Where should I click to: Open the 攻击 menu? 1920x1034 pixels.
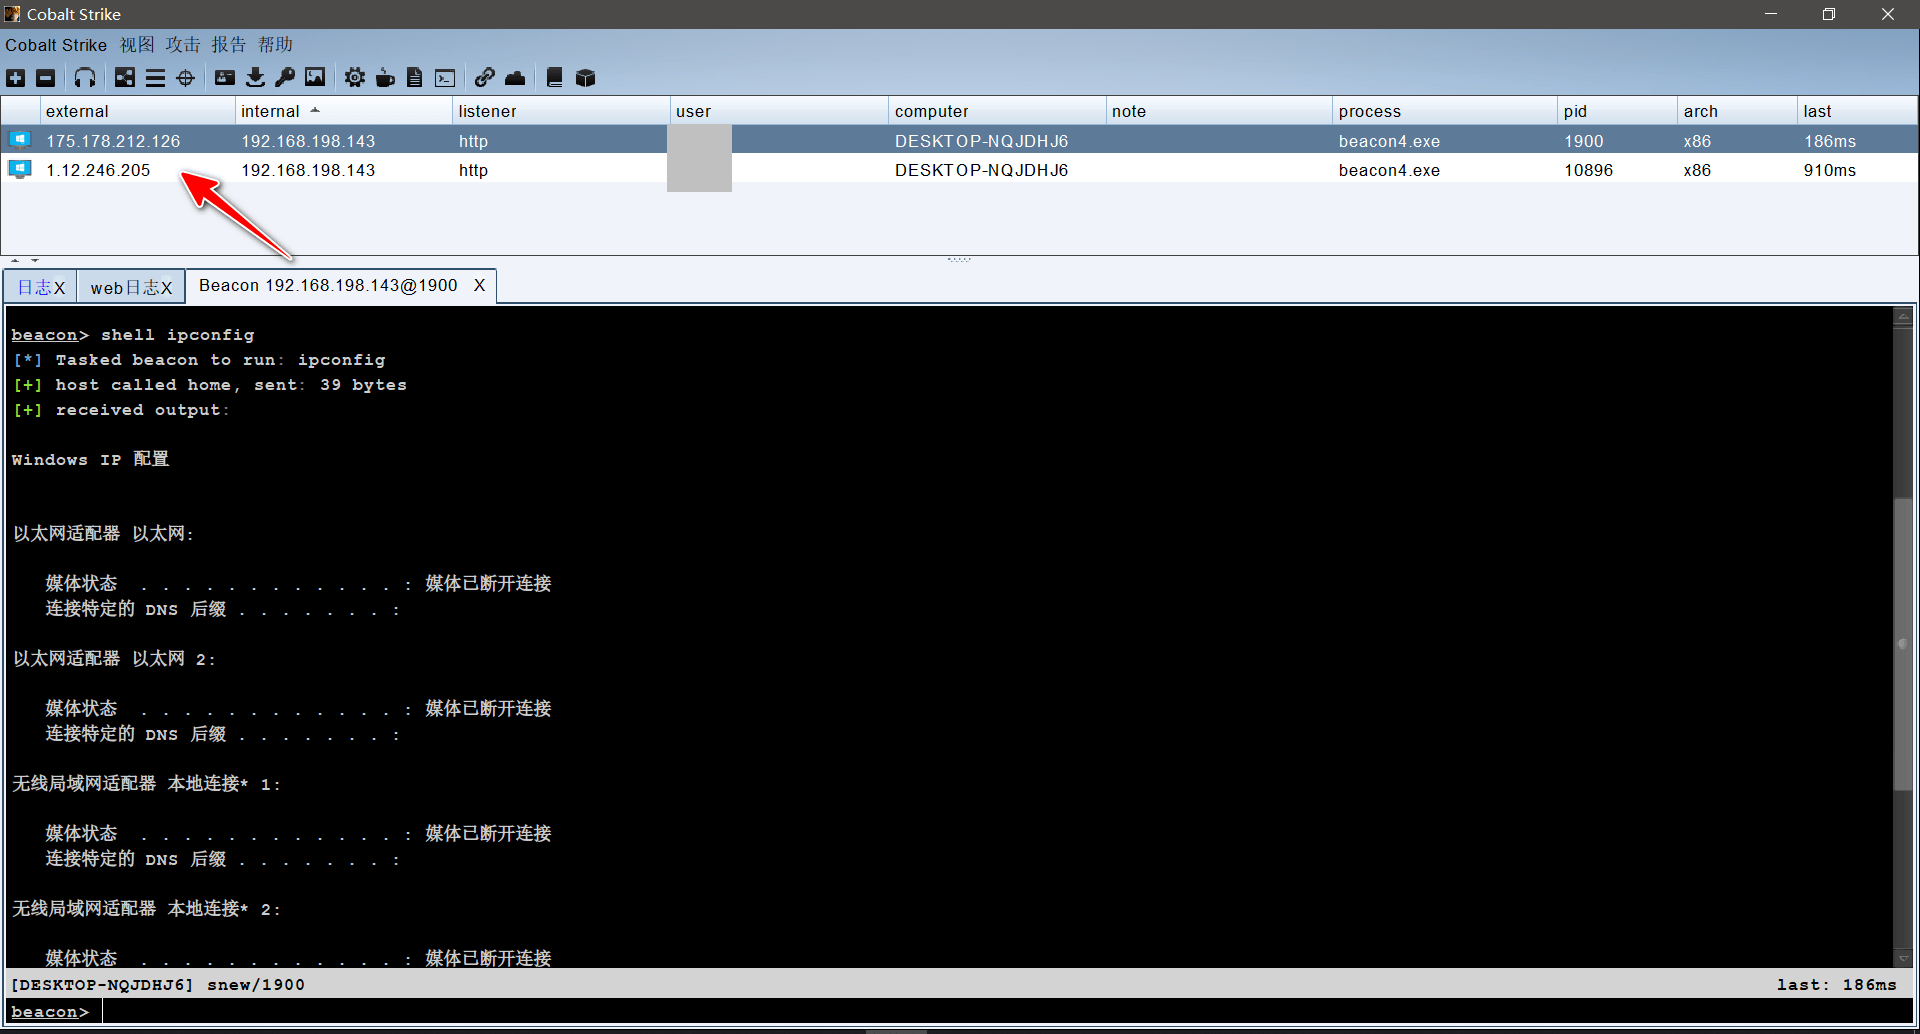point(183,45)
